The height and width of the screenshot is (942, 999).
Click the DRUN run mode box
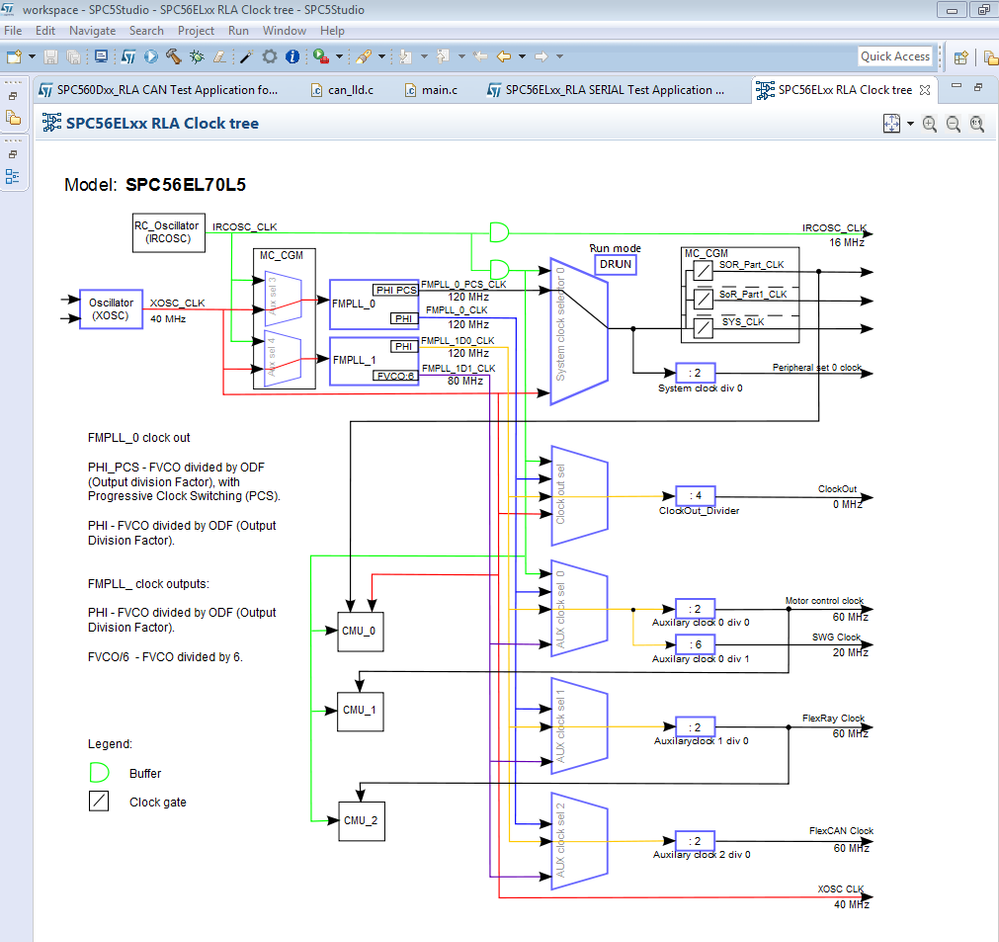tap(615, 264)
